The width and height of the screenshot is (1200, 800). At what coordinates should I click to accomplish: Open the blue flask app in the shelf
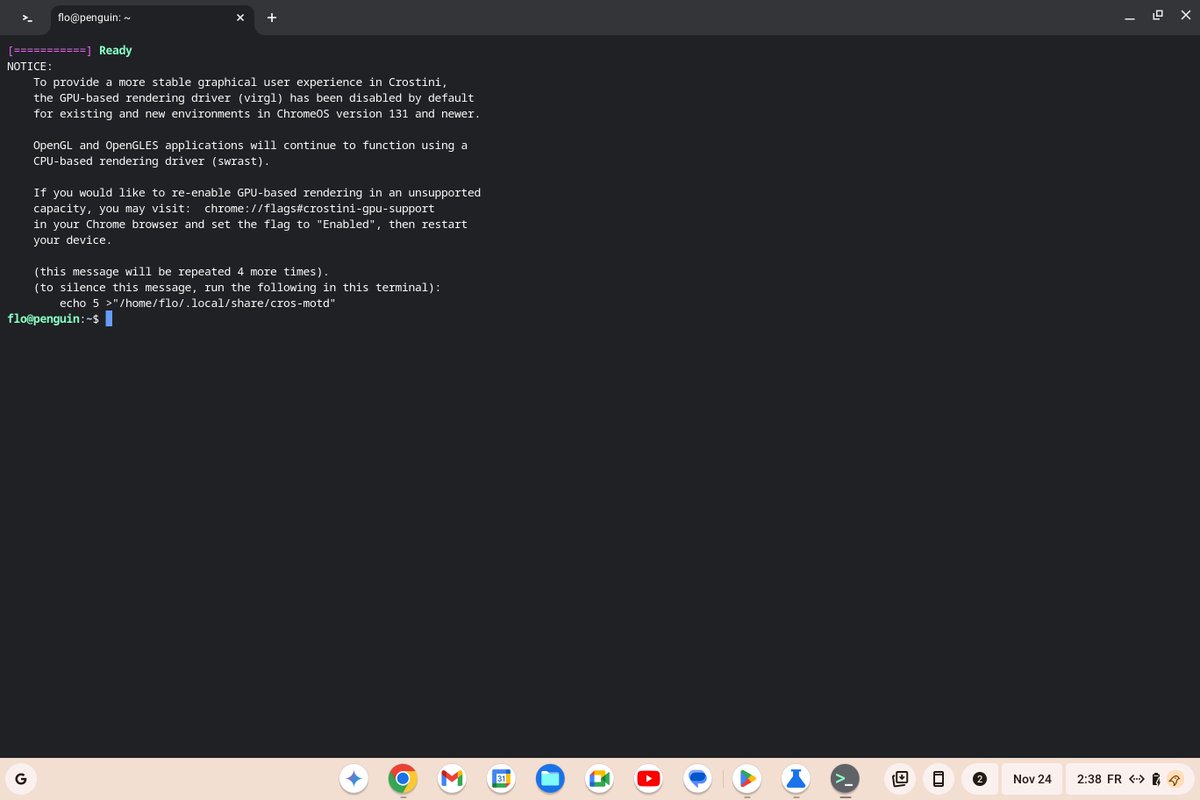795,779
